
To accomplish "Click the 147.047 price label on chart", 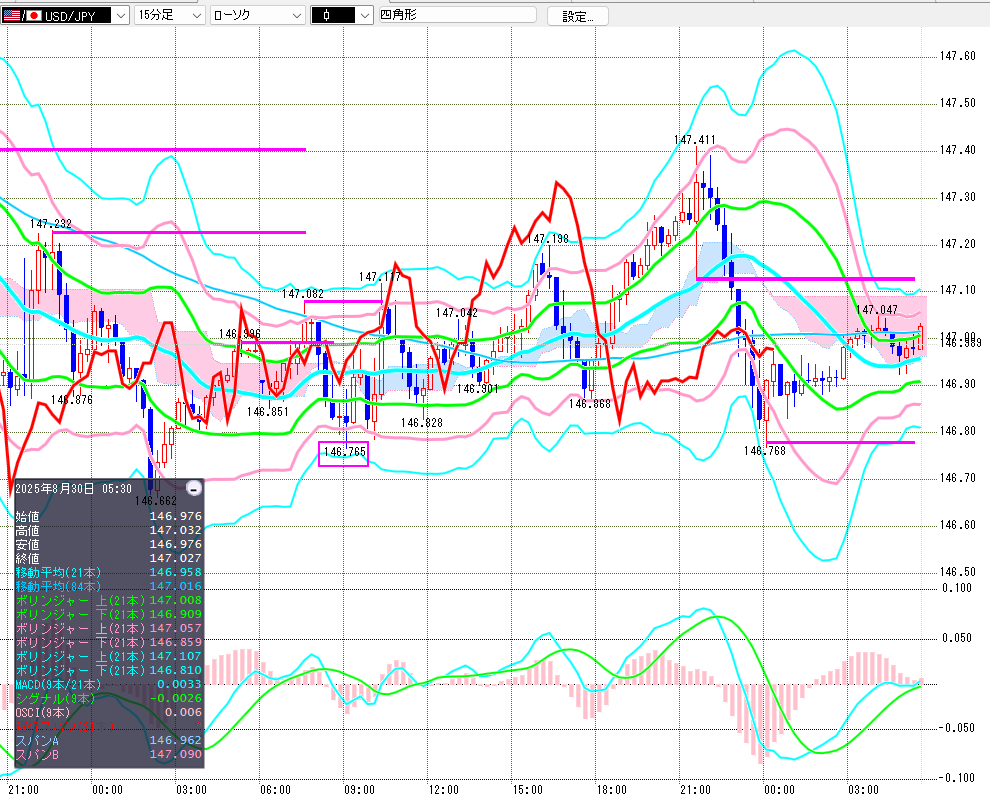I will [x=876, y=310].
